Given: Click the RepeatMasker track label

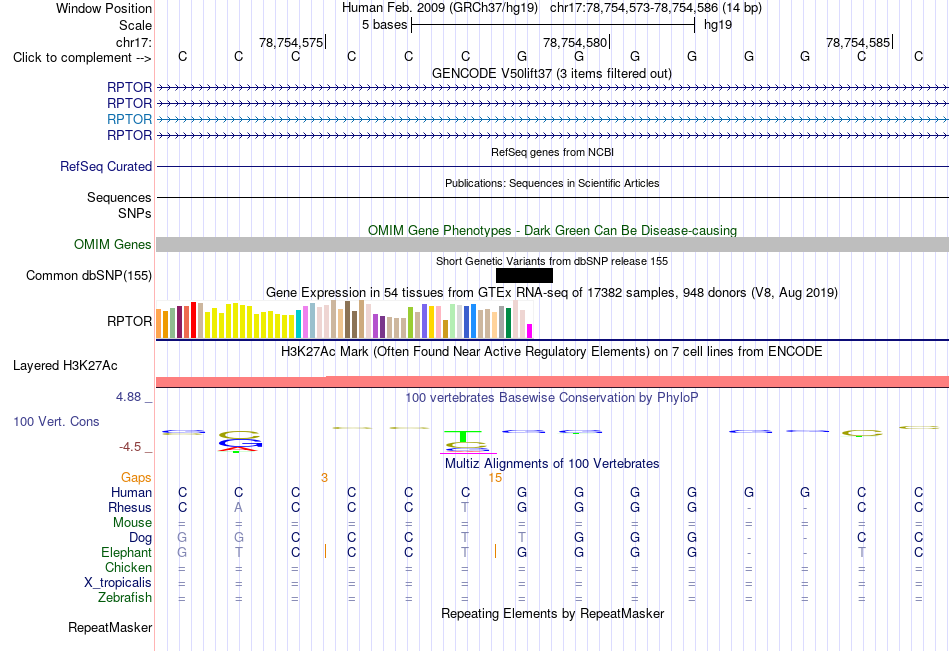Looking at the screenshot, I should point(110,627).
